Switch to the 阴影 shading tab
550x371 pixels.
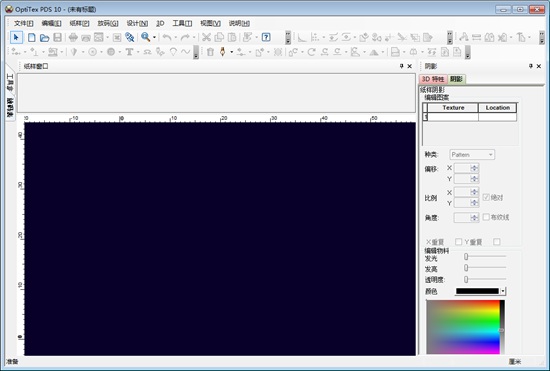coord(456,79)
